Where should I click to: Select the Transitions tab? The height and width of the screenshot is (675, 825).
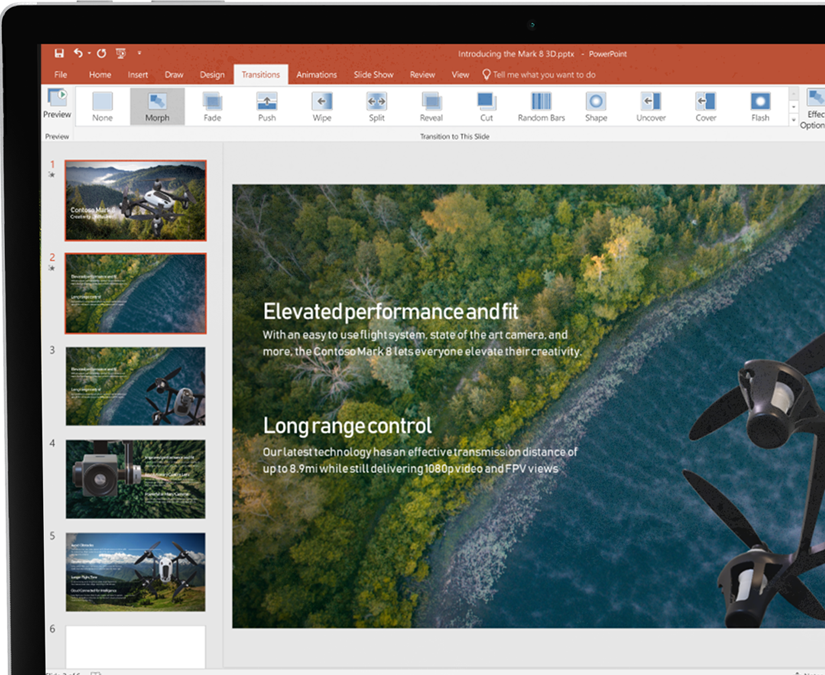coord(260,75)
